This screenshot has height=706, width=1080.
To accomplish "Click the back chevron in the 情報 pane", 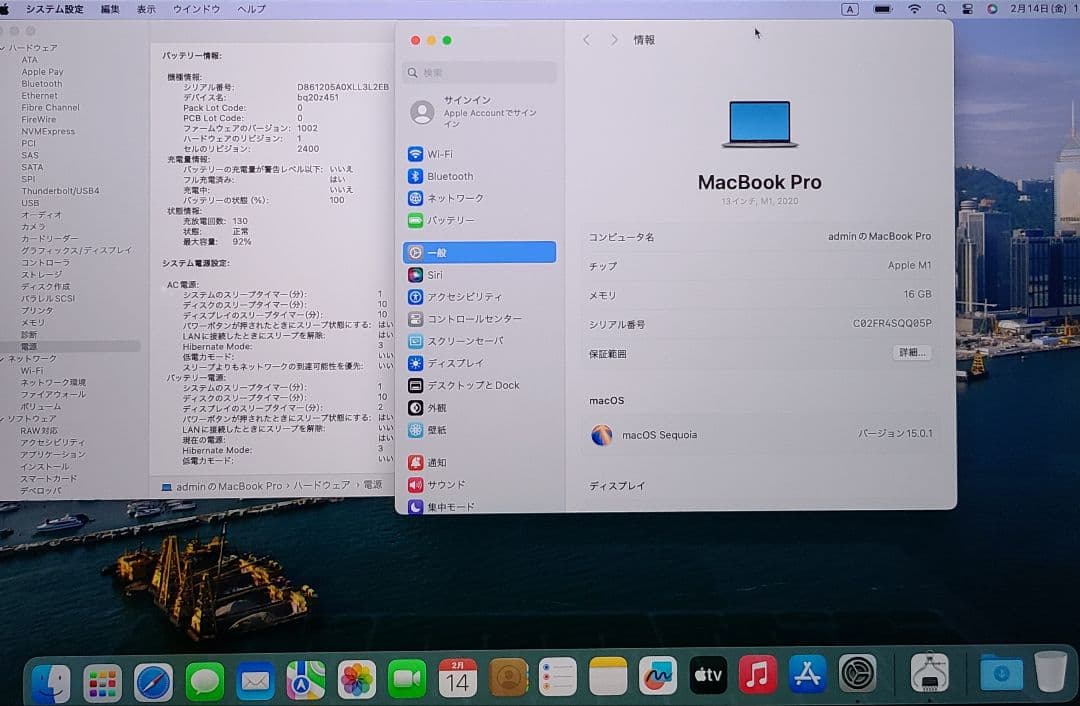I will click(587, 40).
